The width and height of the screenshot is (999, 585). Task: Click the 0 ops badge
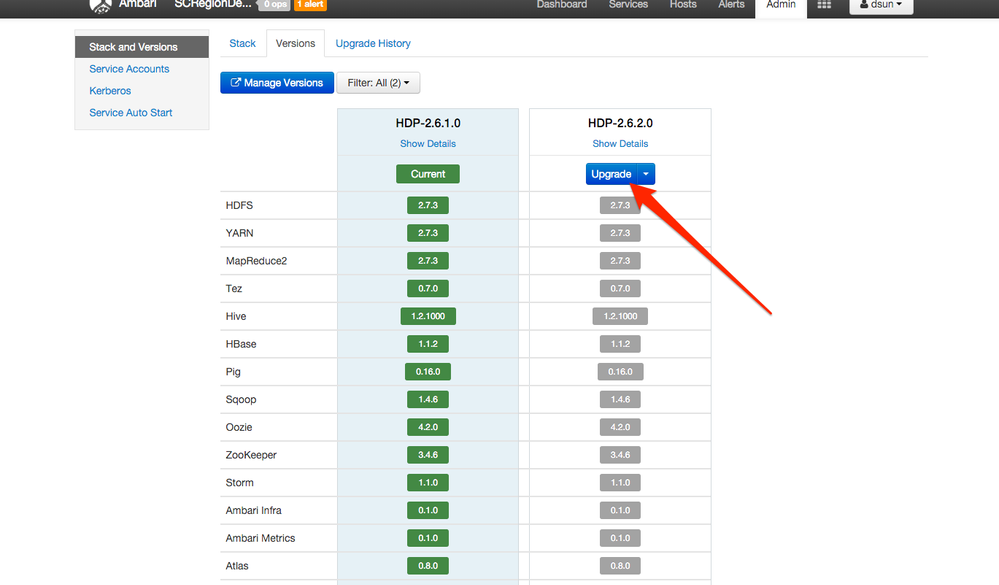[x=275, y=4]
